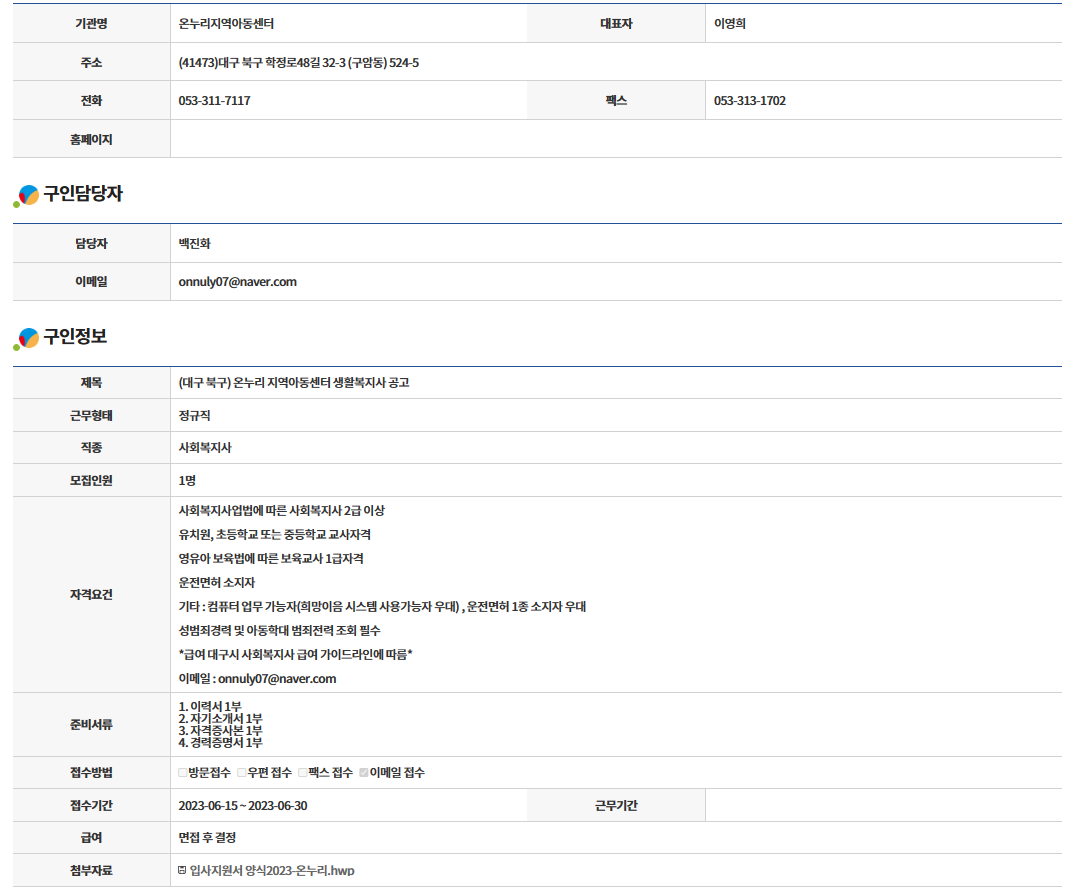Click the phone number 053-311-7117
The width and height of the screenshot is (1077, 887).
[x=214, y=101]
